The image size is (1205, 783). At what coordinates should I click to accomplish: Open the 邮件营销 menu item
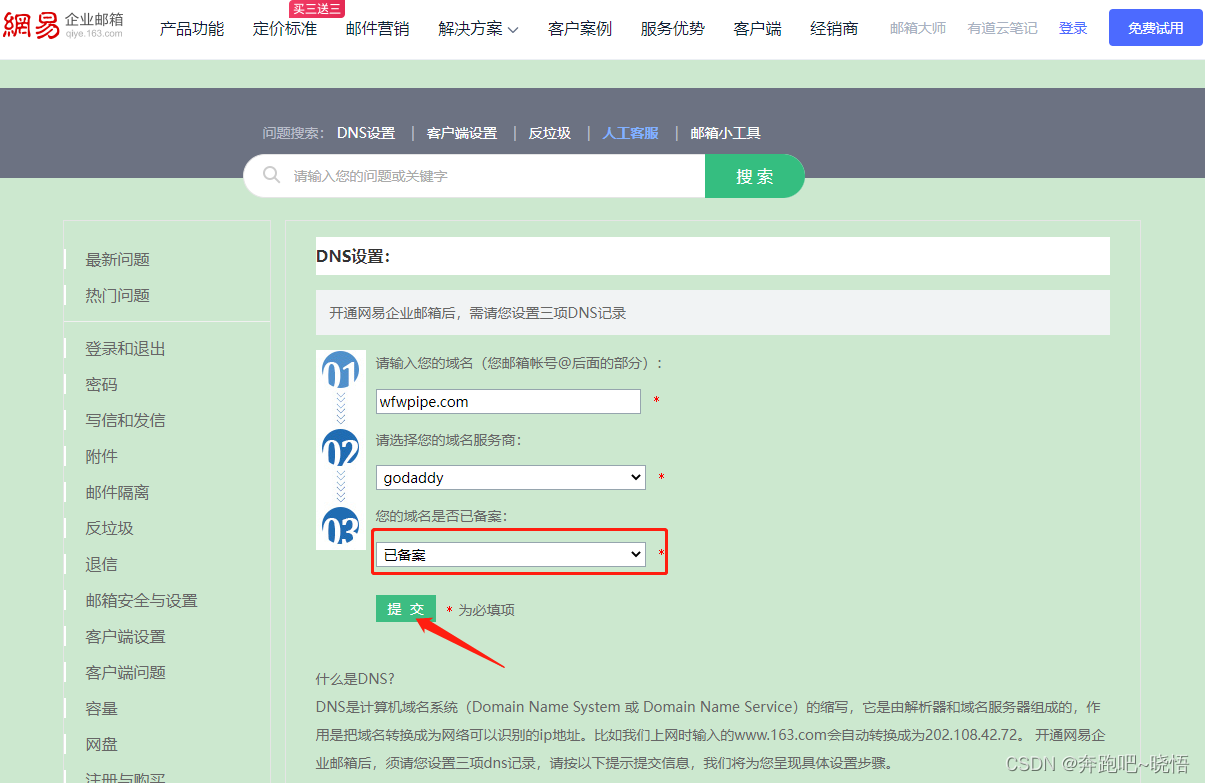(378, 29)
